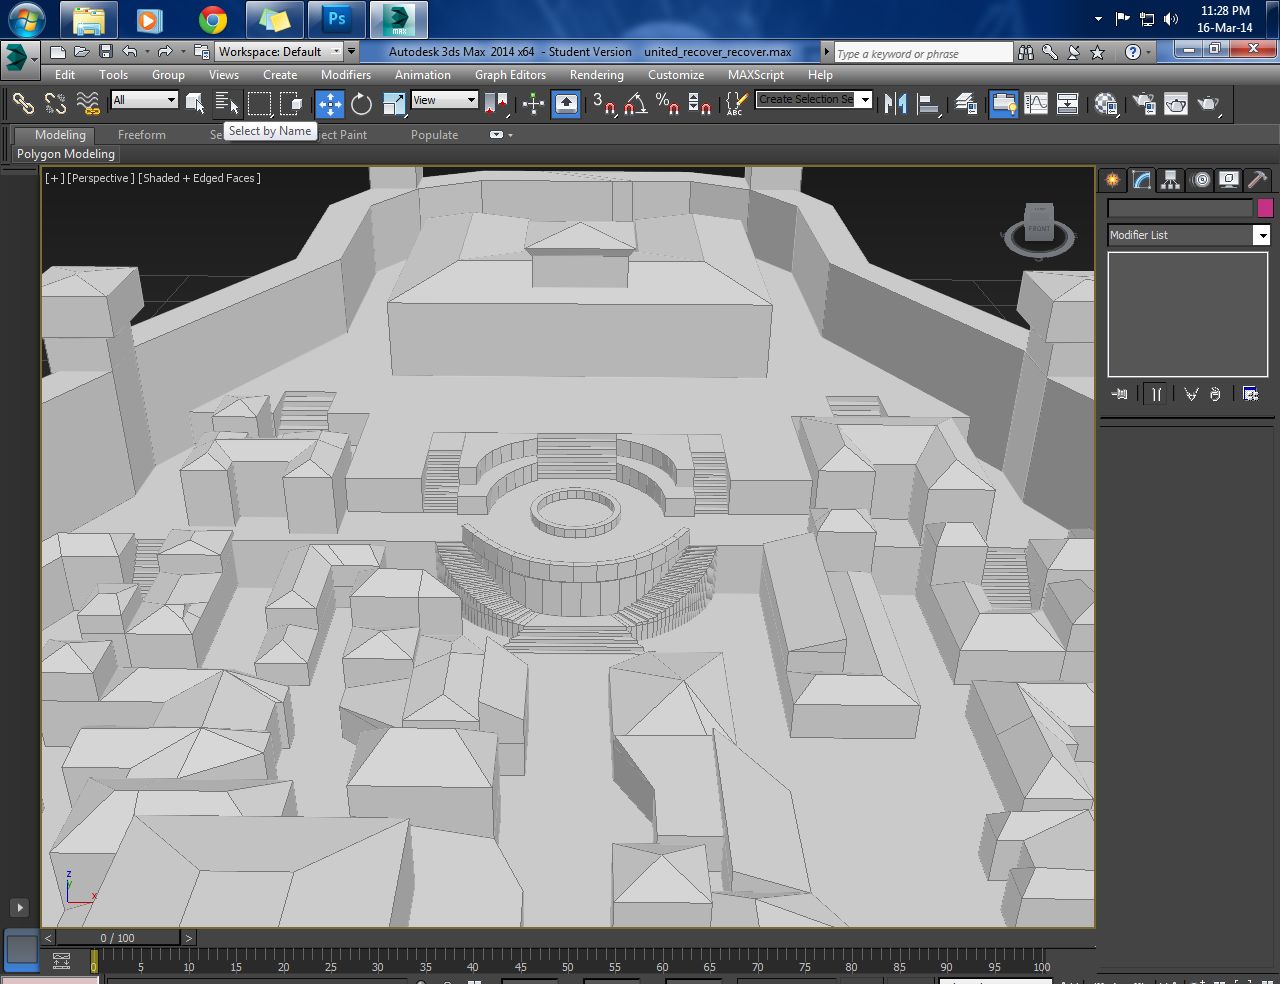Toggle the 3D Snaps button

tap(603, 103)
